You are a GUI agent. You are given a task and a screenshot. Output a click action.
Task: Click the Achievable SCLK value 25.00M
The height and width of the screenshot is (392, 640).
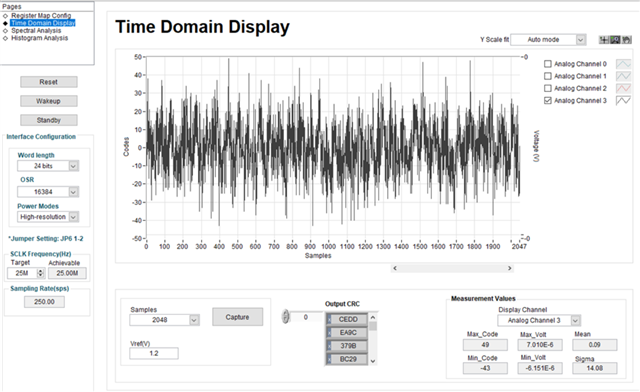67,273
